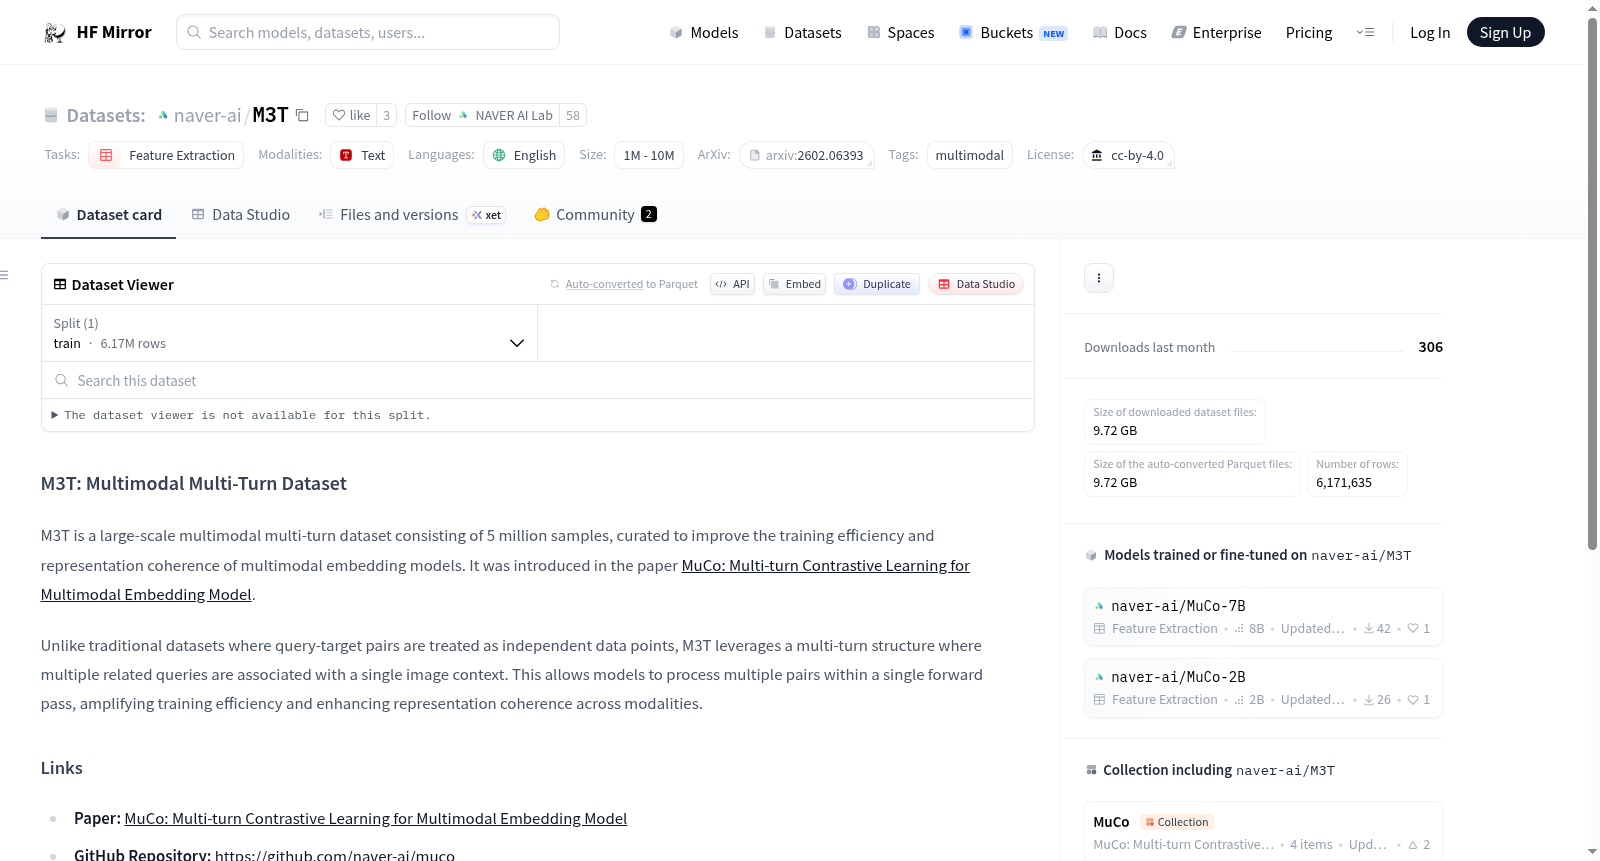Open the more navigation menu icon

click(x=1365, y=32)
